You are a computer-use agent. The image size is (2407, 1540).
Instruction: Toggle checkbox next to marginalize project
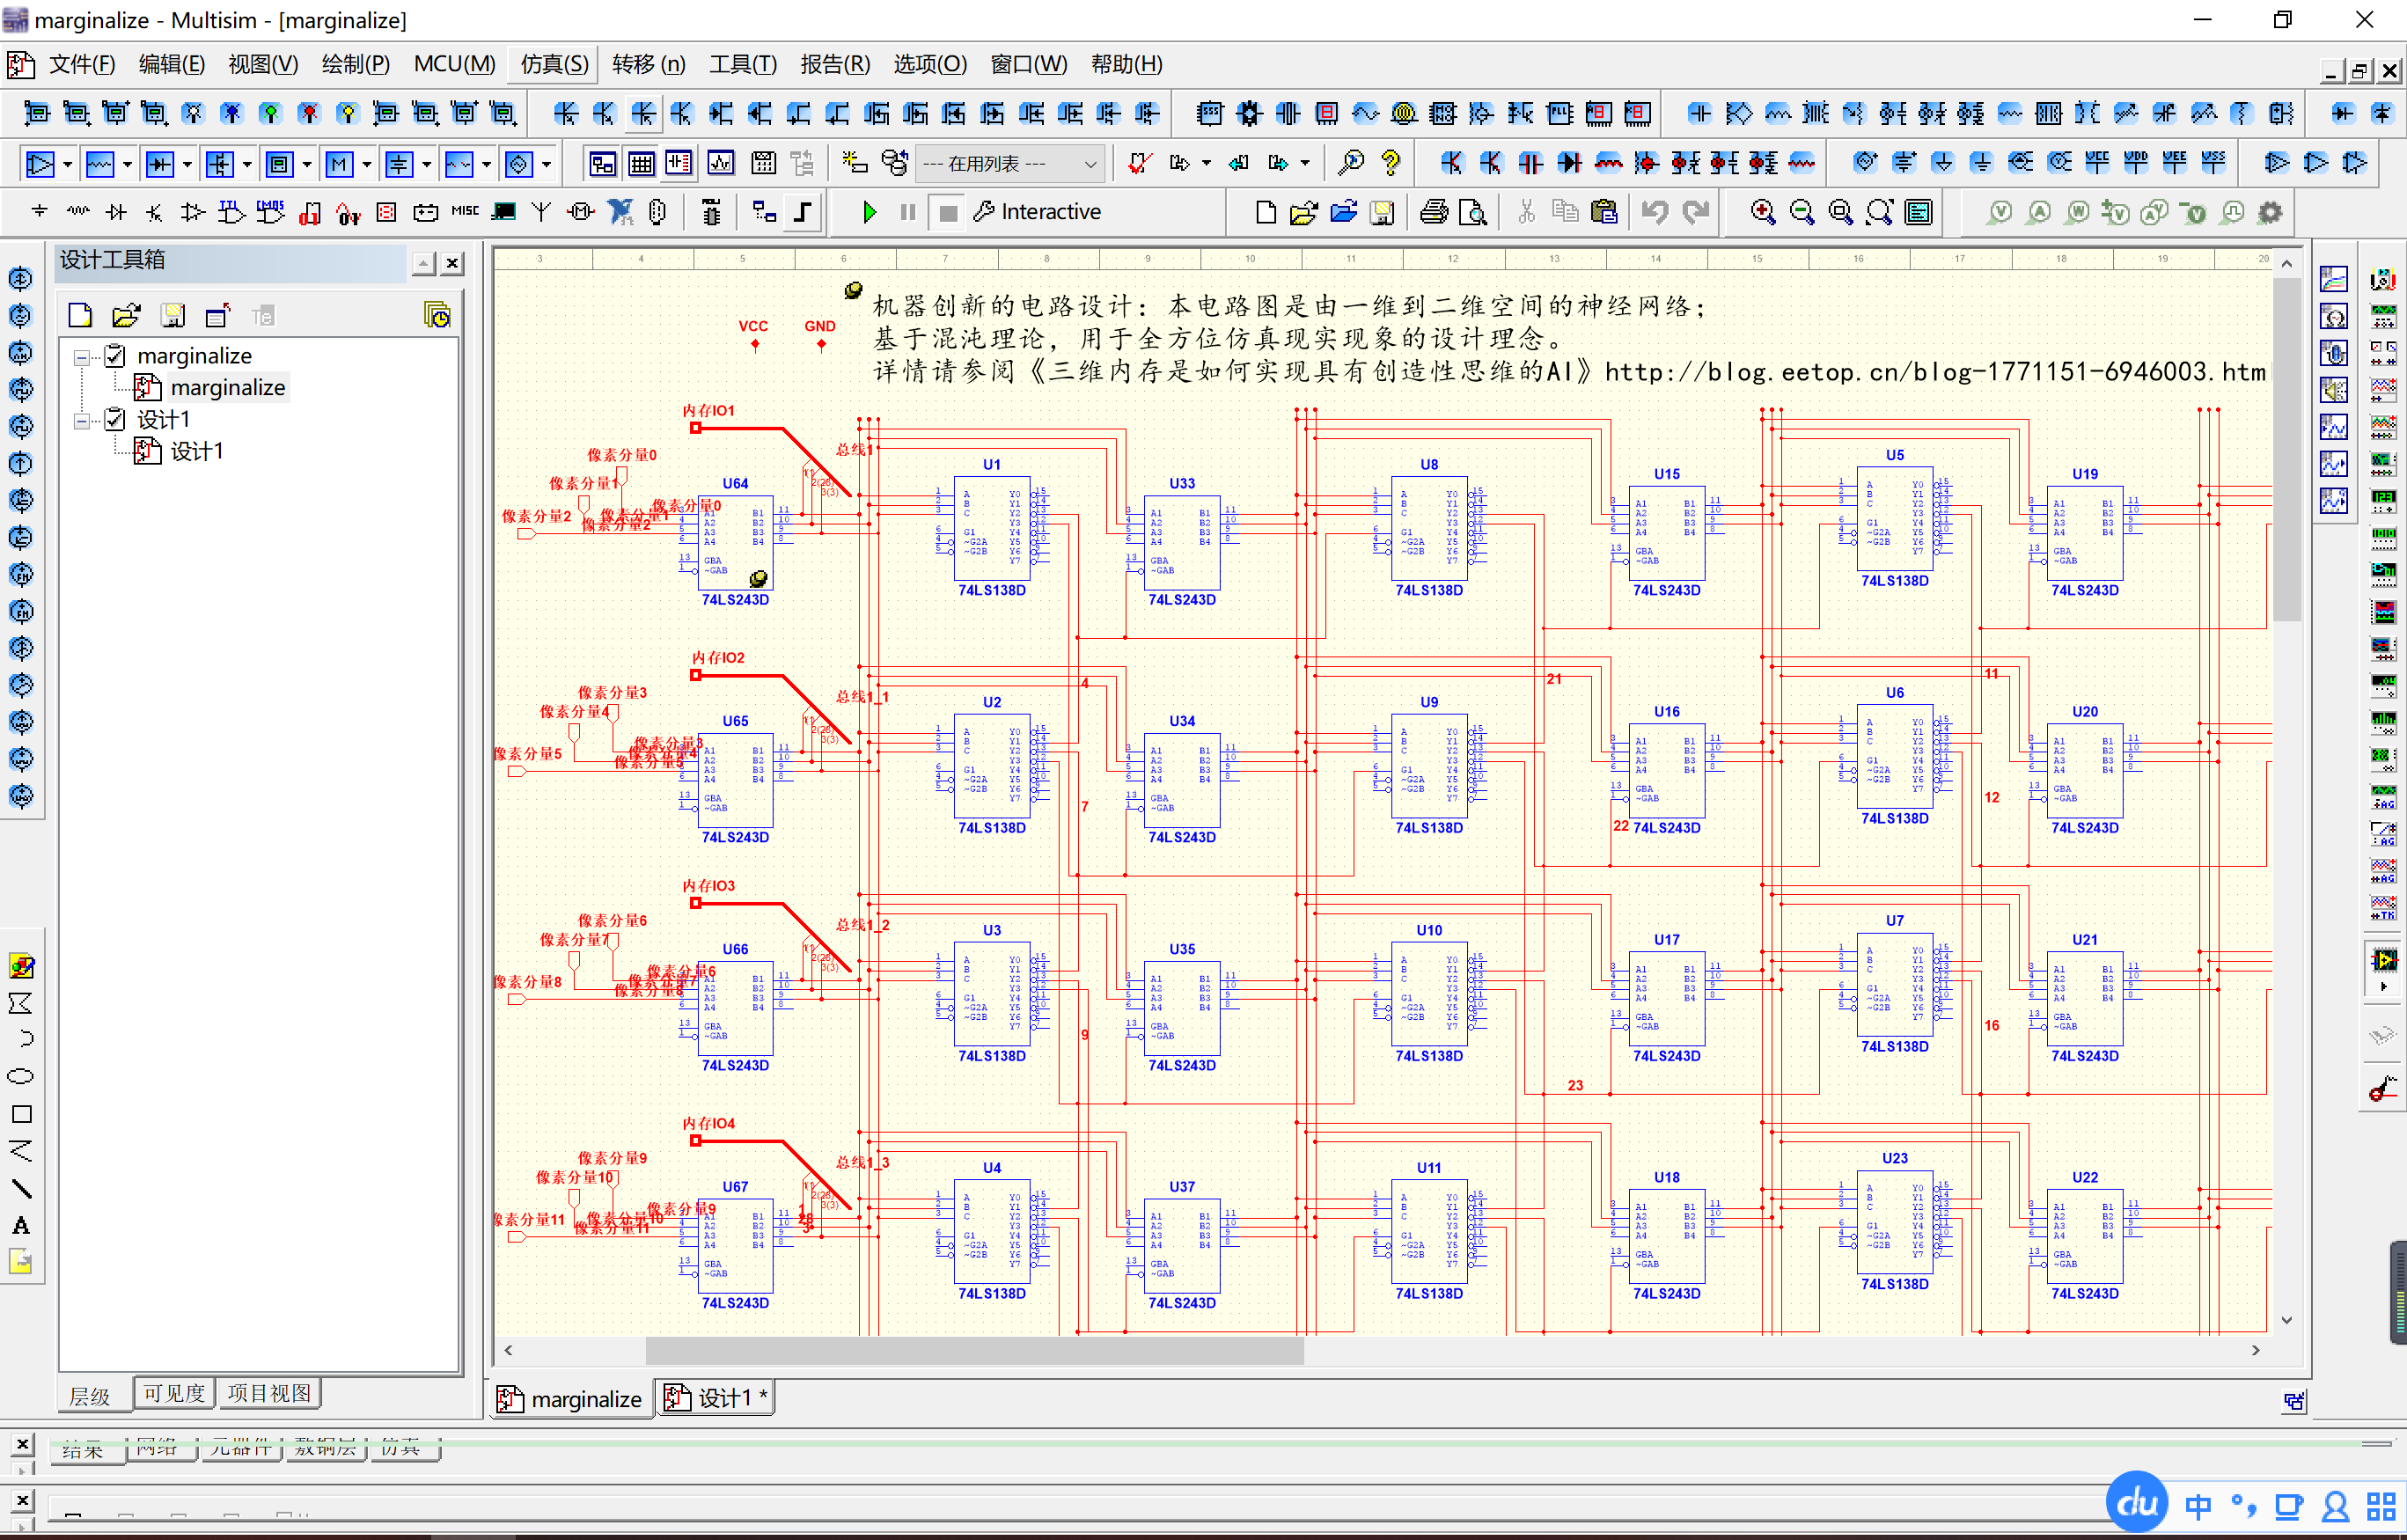(115, 356)
